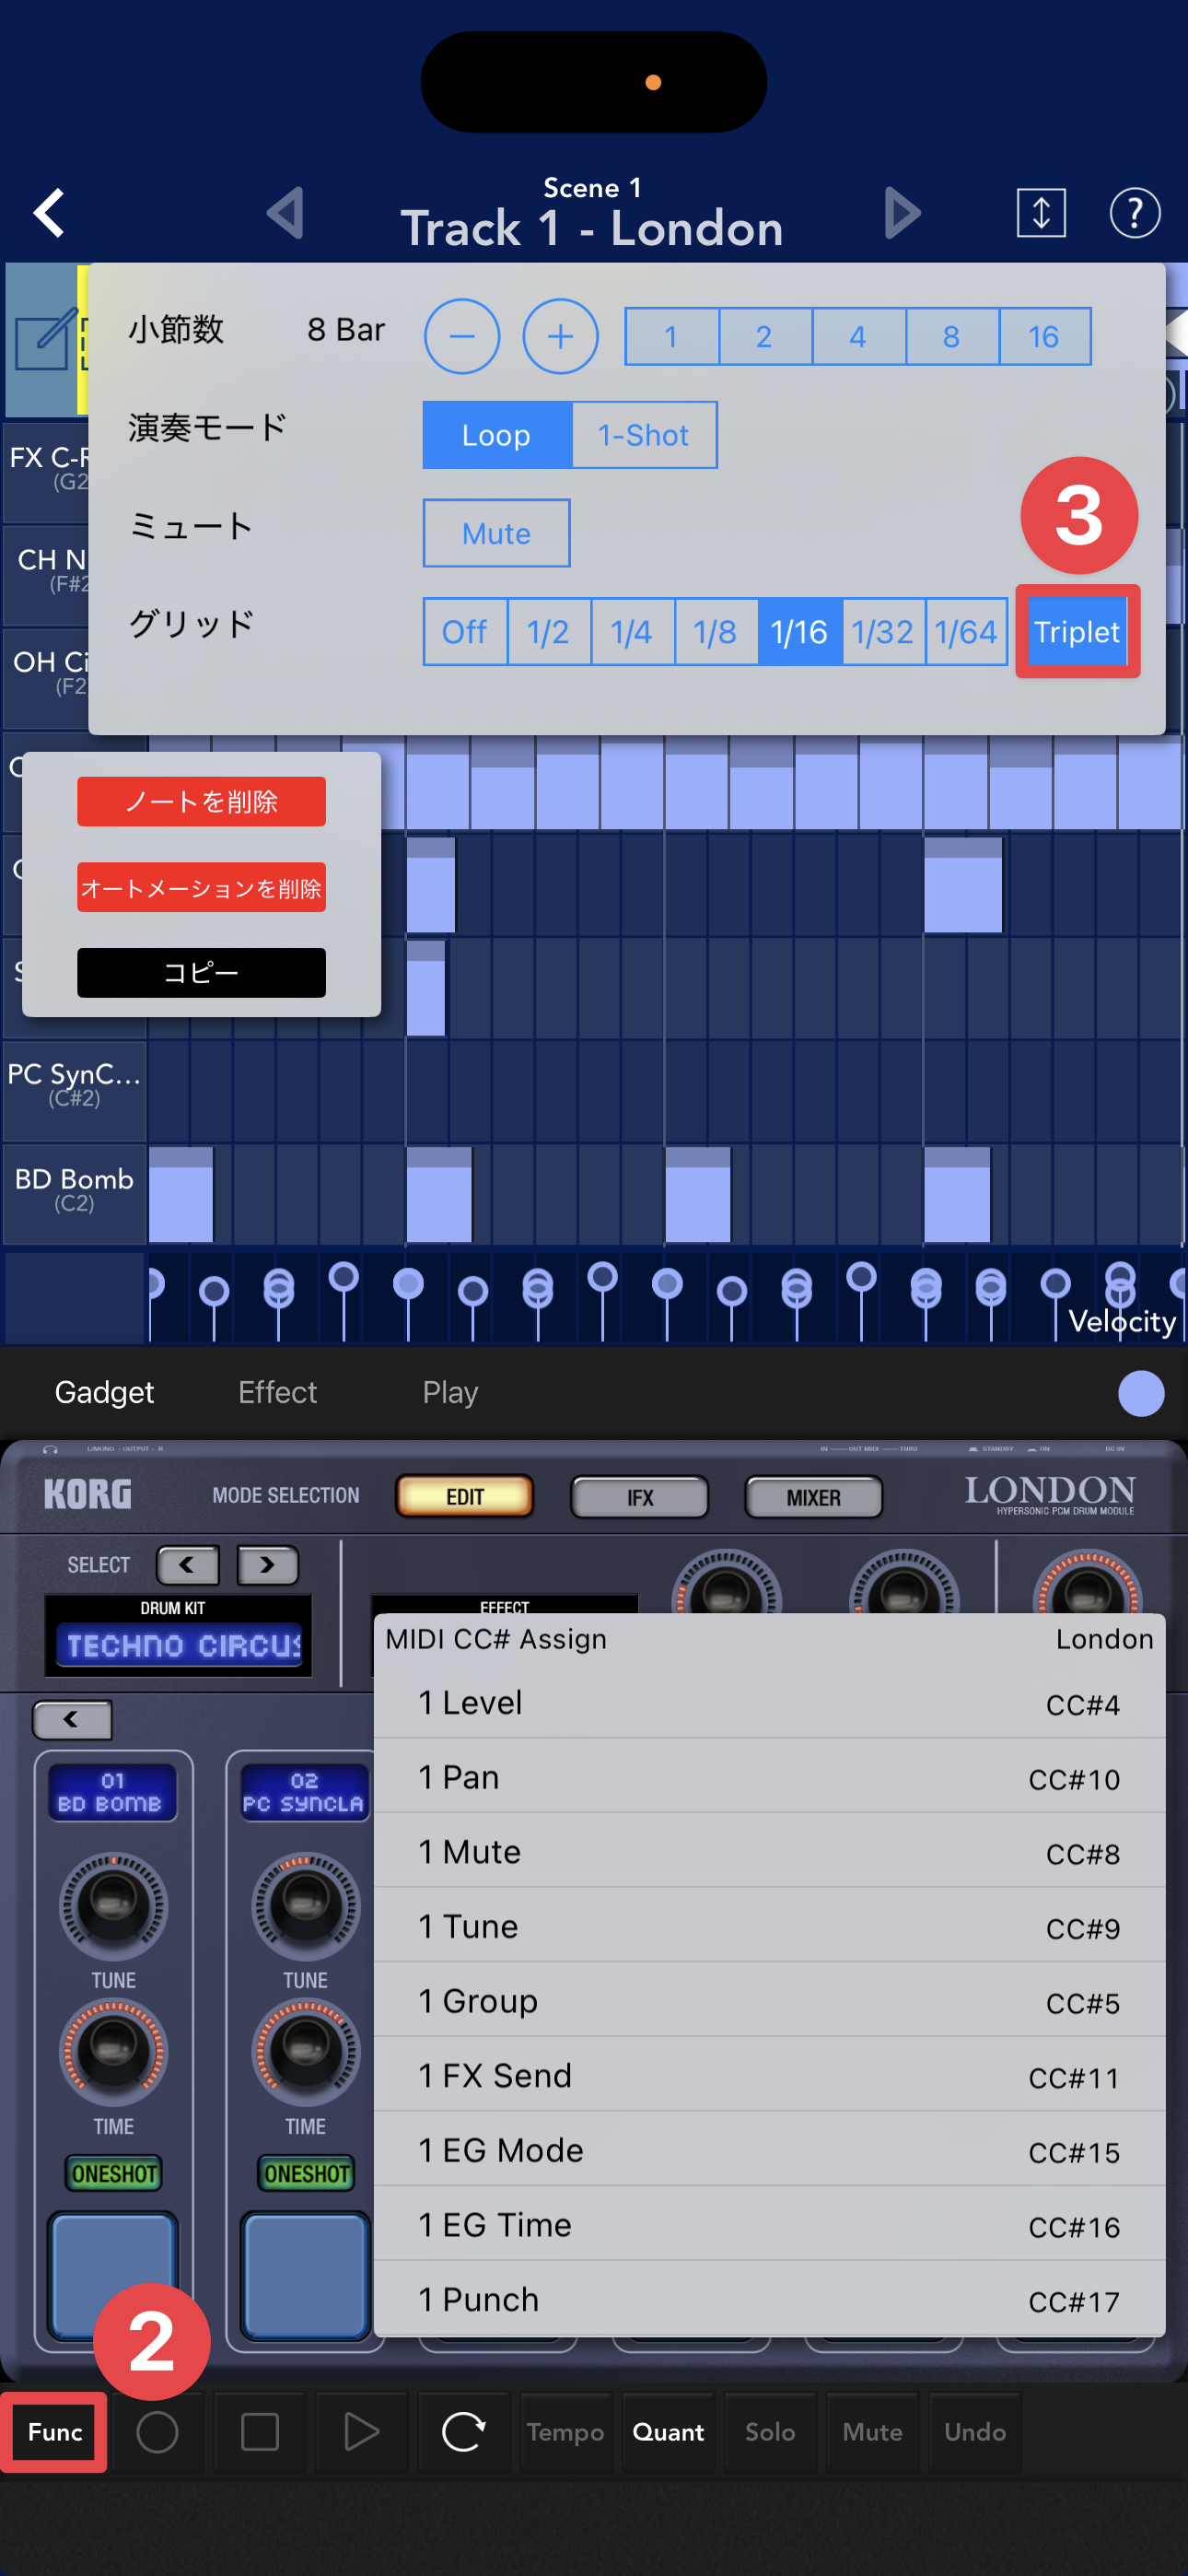This screenshot has width=1188, height=2576.
Task: Switch play mode to 1-Shot
Action: coord(643,435)
